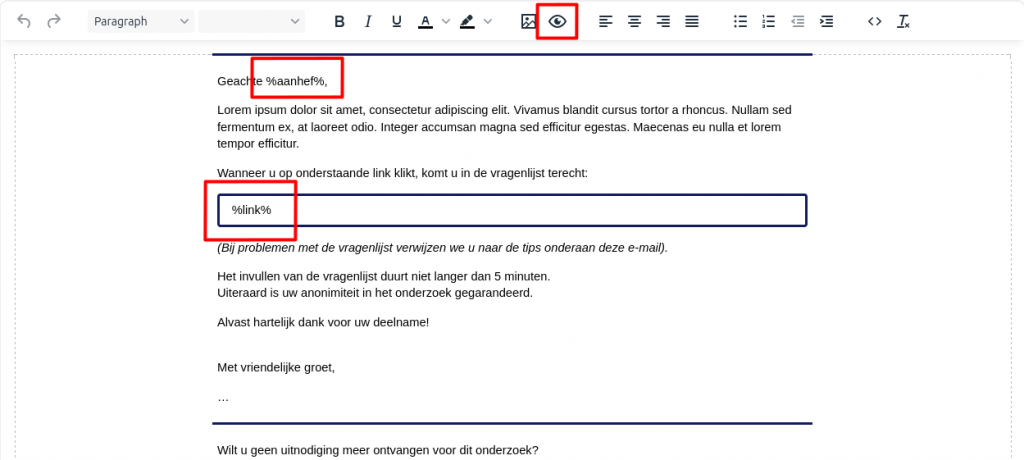Click 'Alvast hartelijk dank voor uw deelname!'
Screen dimensions: 1024x460
[x=323, y=322]
